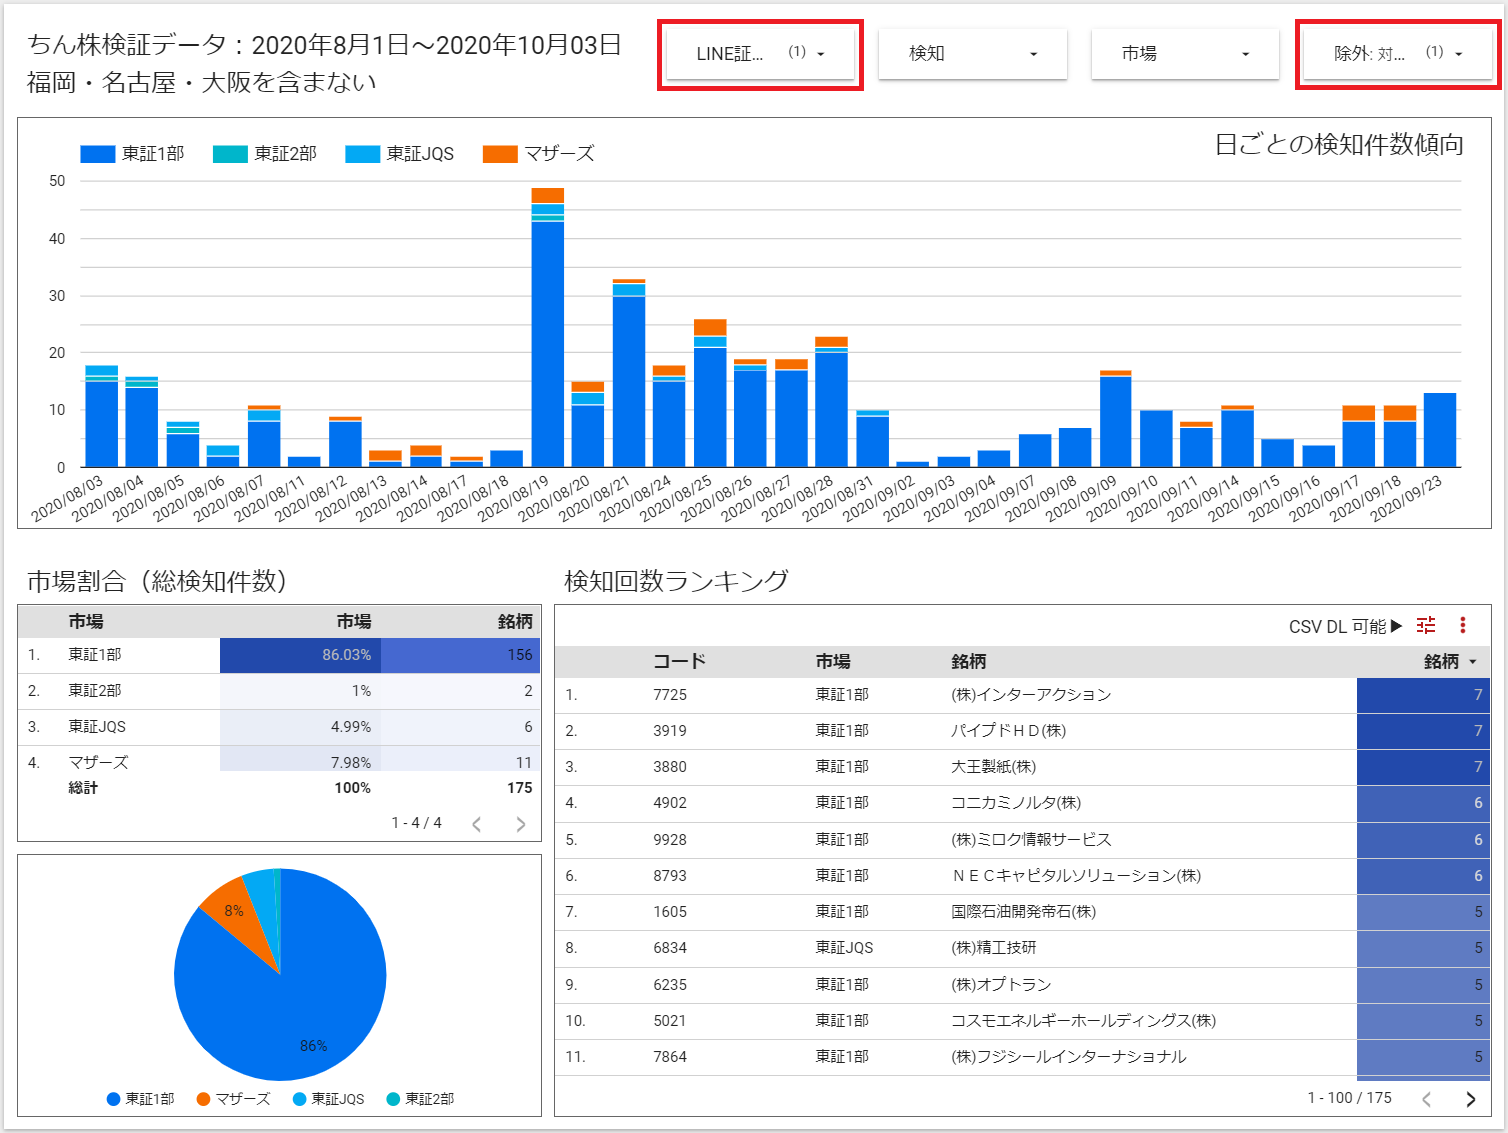
Task: Open the 除外 filter dropdown
Action: coord(1397,54)
